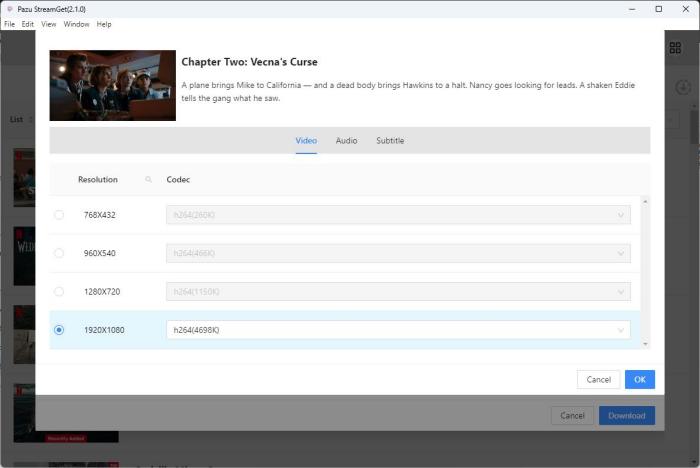Open the codec dropdown for 960X540
The height and width of the screenshot is (468, 700).
[x=398, y=253]
